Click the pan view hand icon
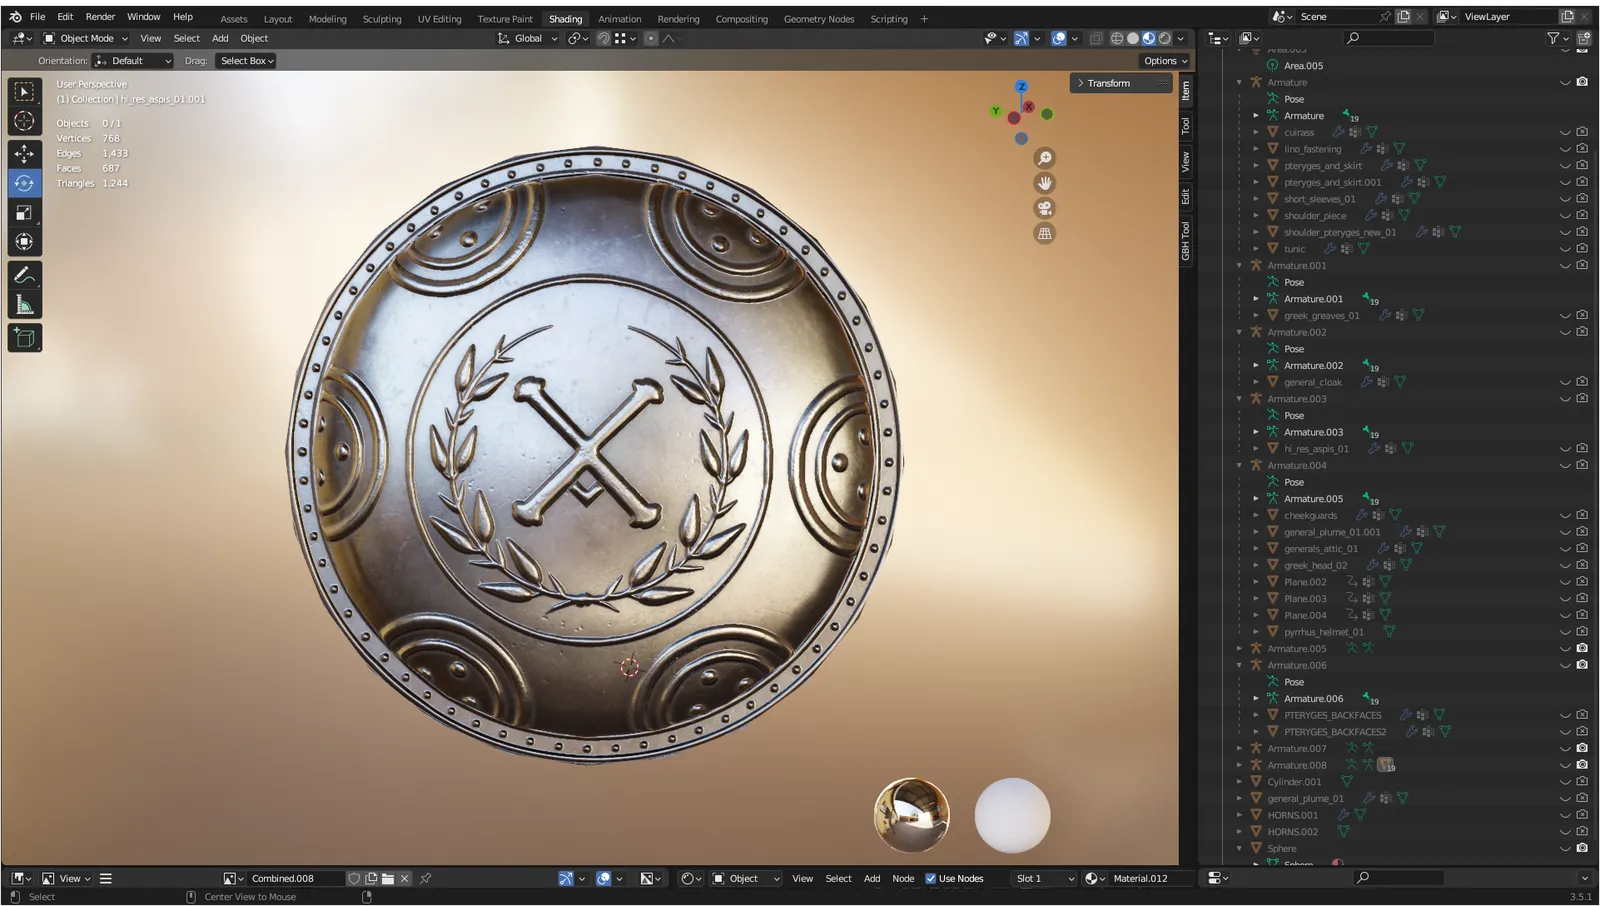The height and width of the screenshot is (906, 1600). (1045, 183)
